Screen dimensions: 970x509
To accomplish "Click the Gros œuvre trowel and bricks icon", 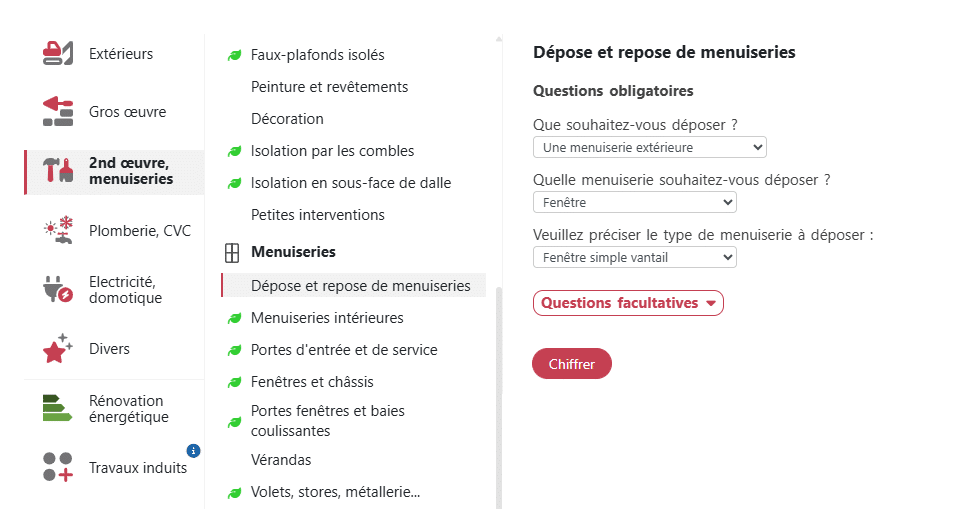I will tap(58, 111).
